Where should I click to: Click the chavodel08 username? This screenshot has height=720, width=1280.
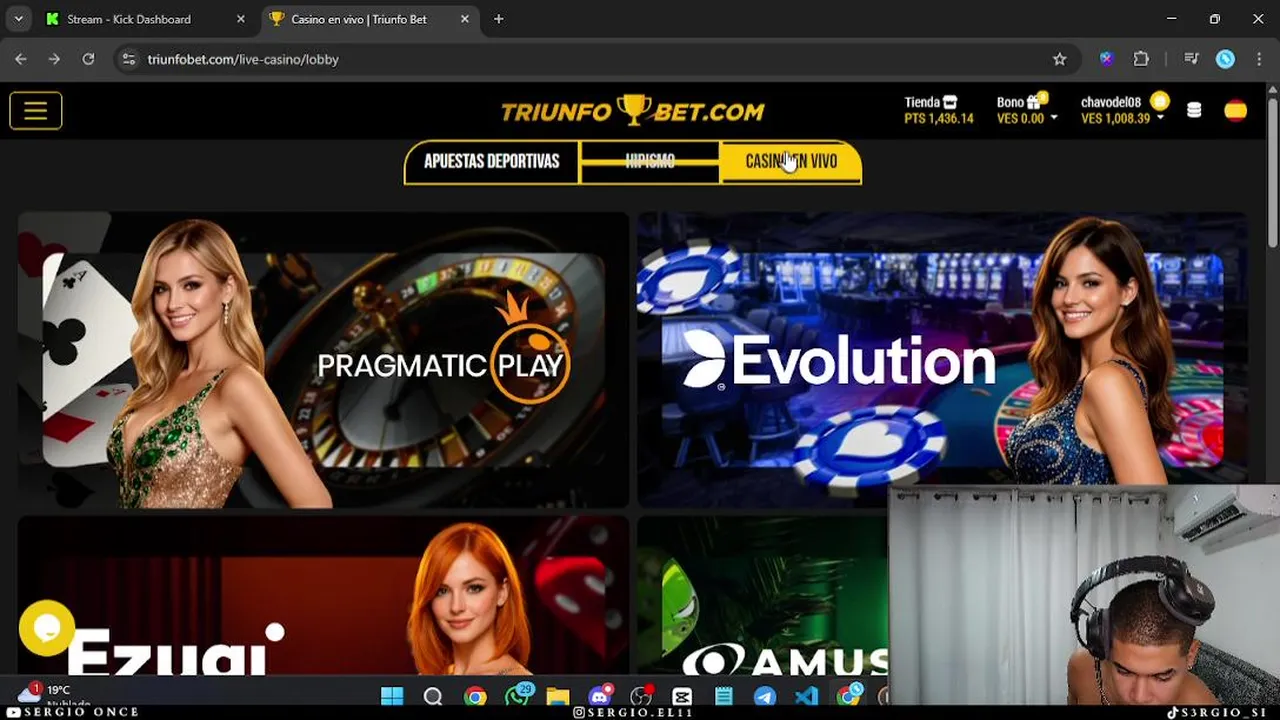1111,102
